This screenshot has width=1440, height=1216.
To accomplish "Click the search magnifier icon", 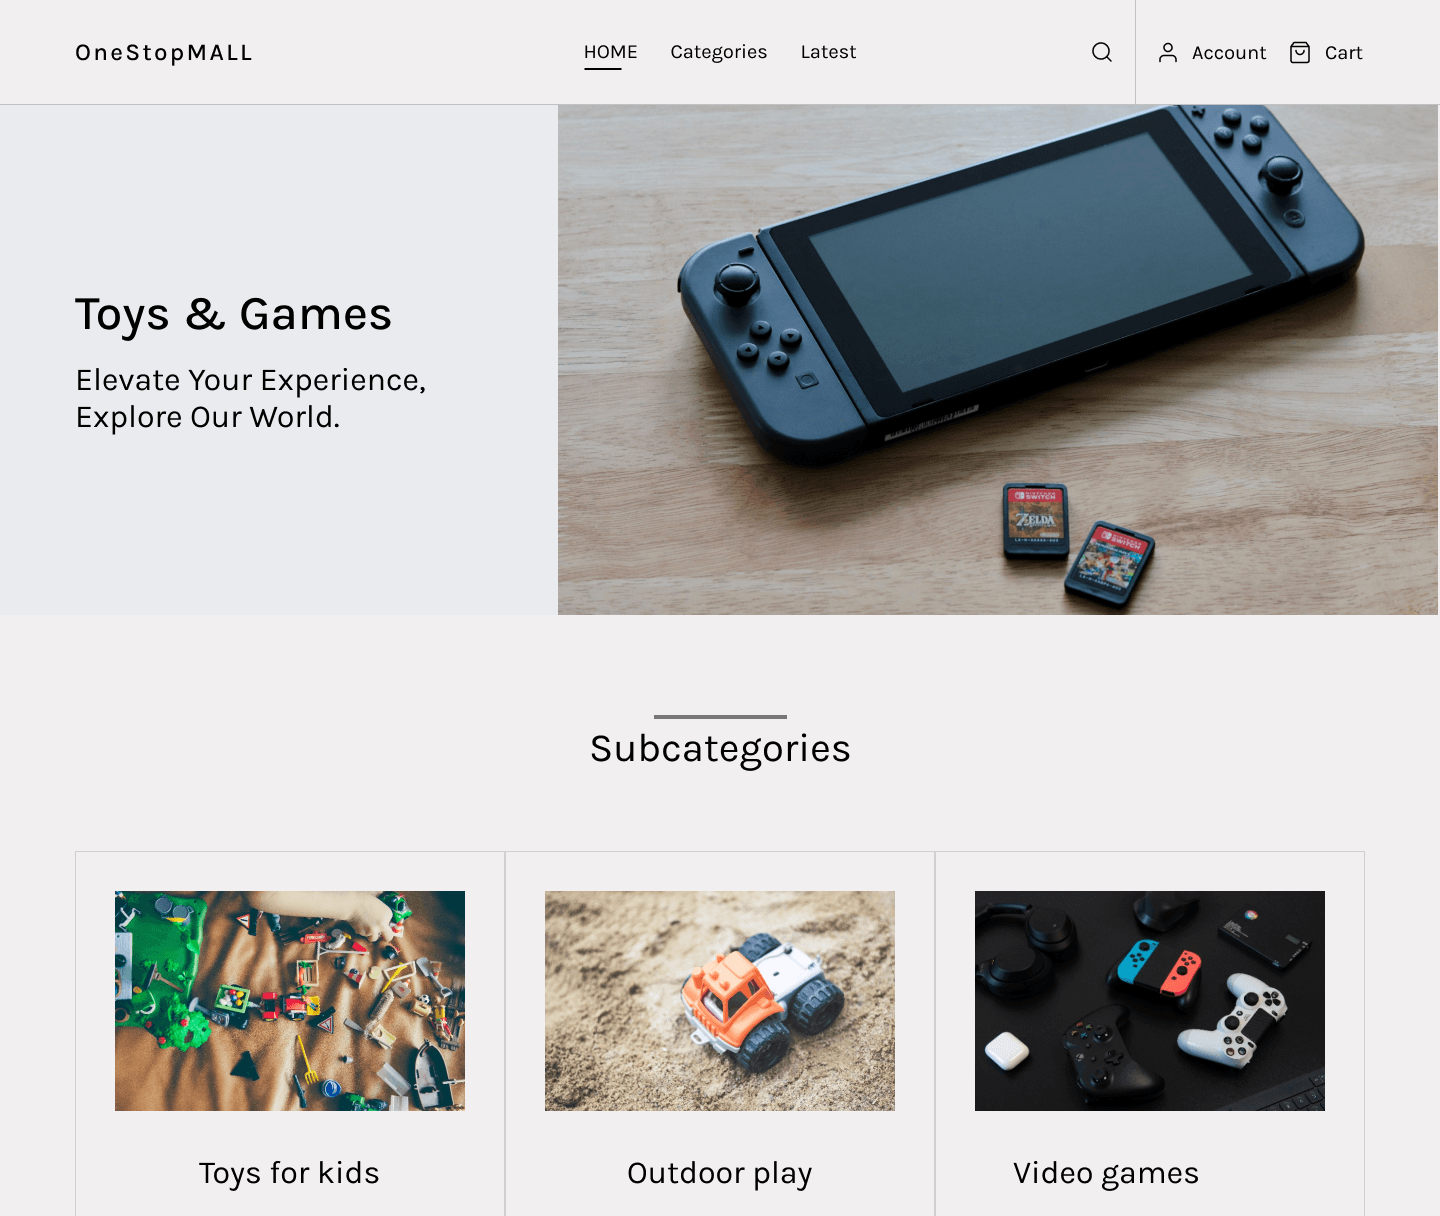I will pos(1101,52).
